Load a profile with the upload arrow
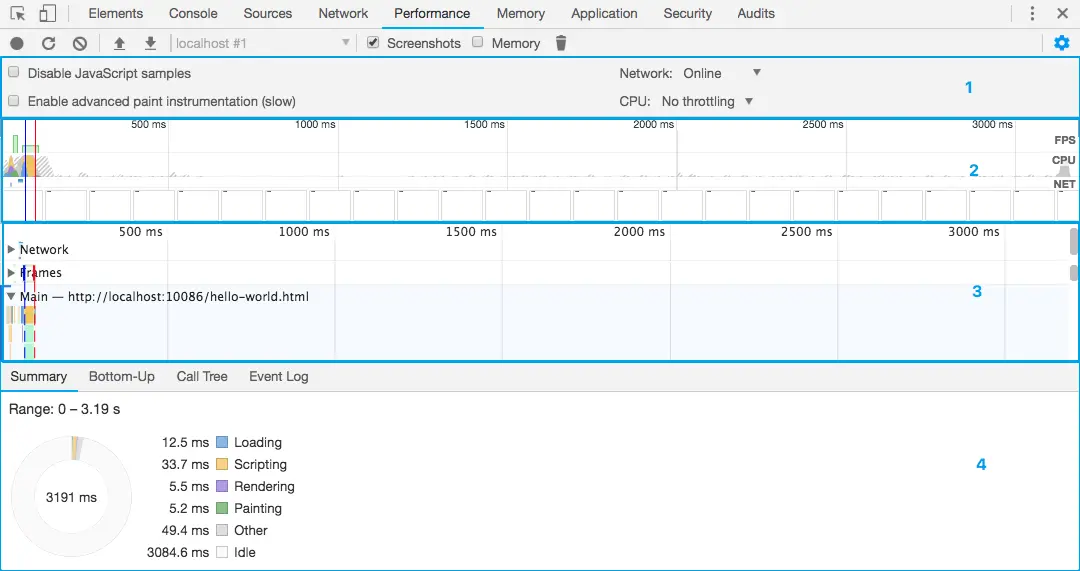Image resolution: width=1080 pixels, height=571 pixels. coord(119,43)
